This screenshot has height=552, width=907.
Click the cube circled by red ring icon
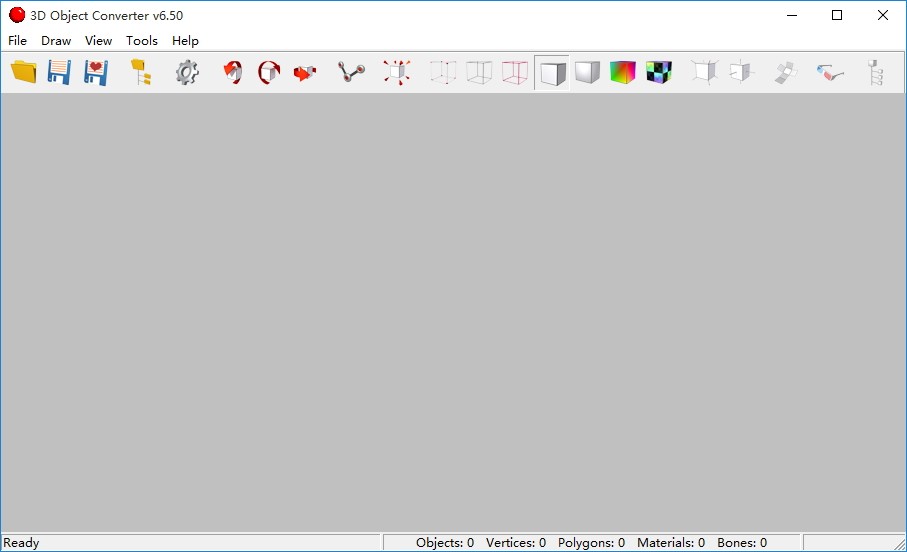point(269,72)
